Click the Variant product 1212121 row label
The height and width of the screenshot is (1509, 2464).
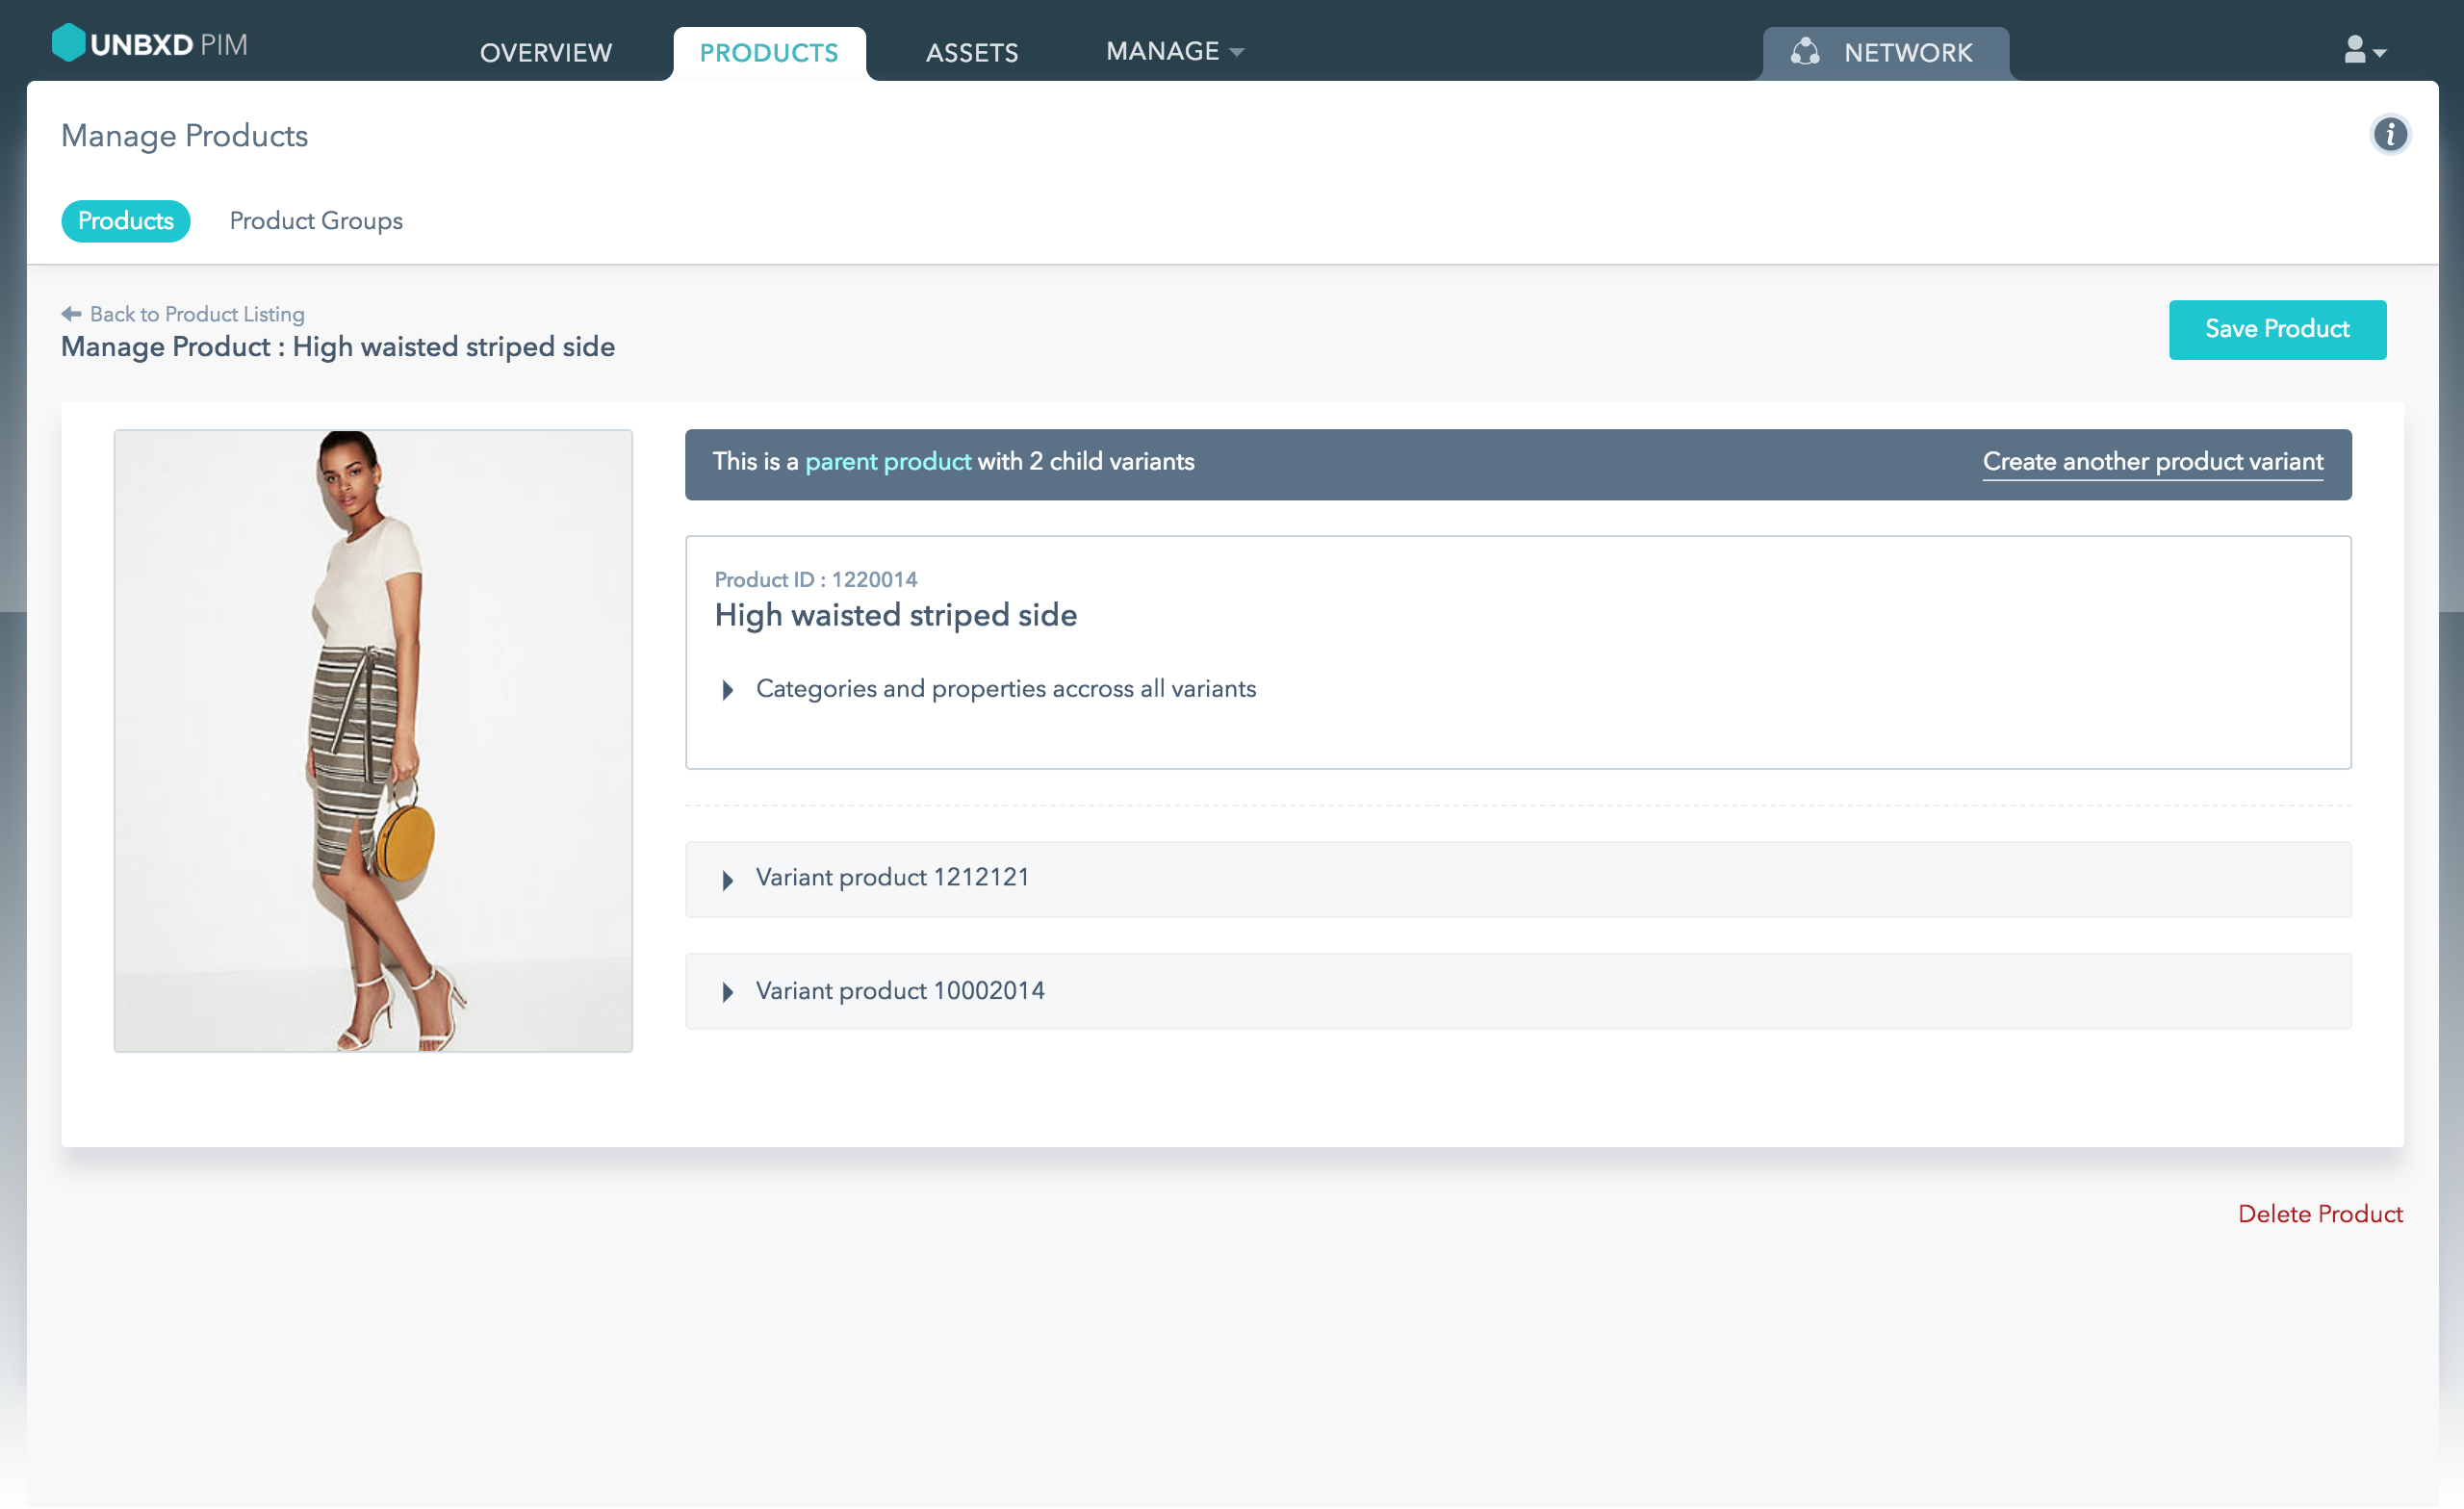click(x=892, y=878)
